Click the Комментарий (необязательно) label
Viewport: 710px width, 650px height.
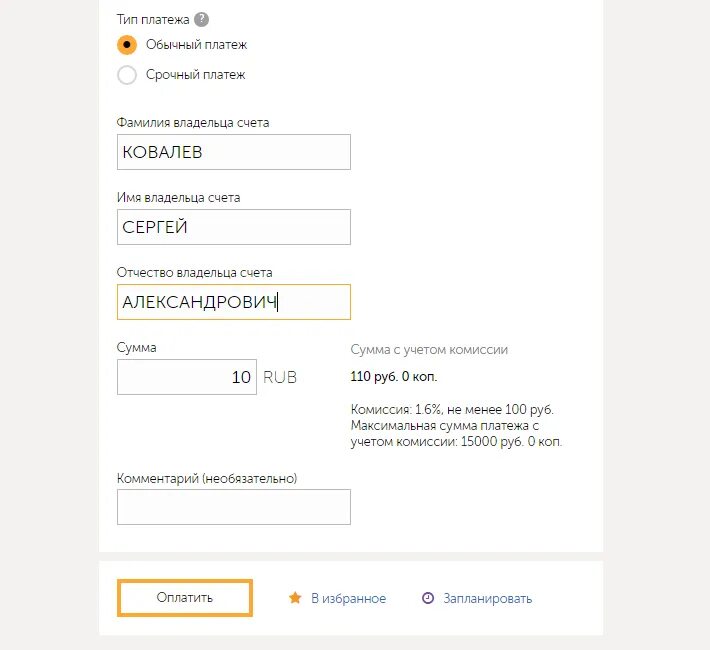pyautogui.click(x=207, y=478)
